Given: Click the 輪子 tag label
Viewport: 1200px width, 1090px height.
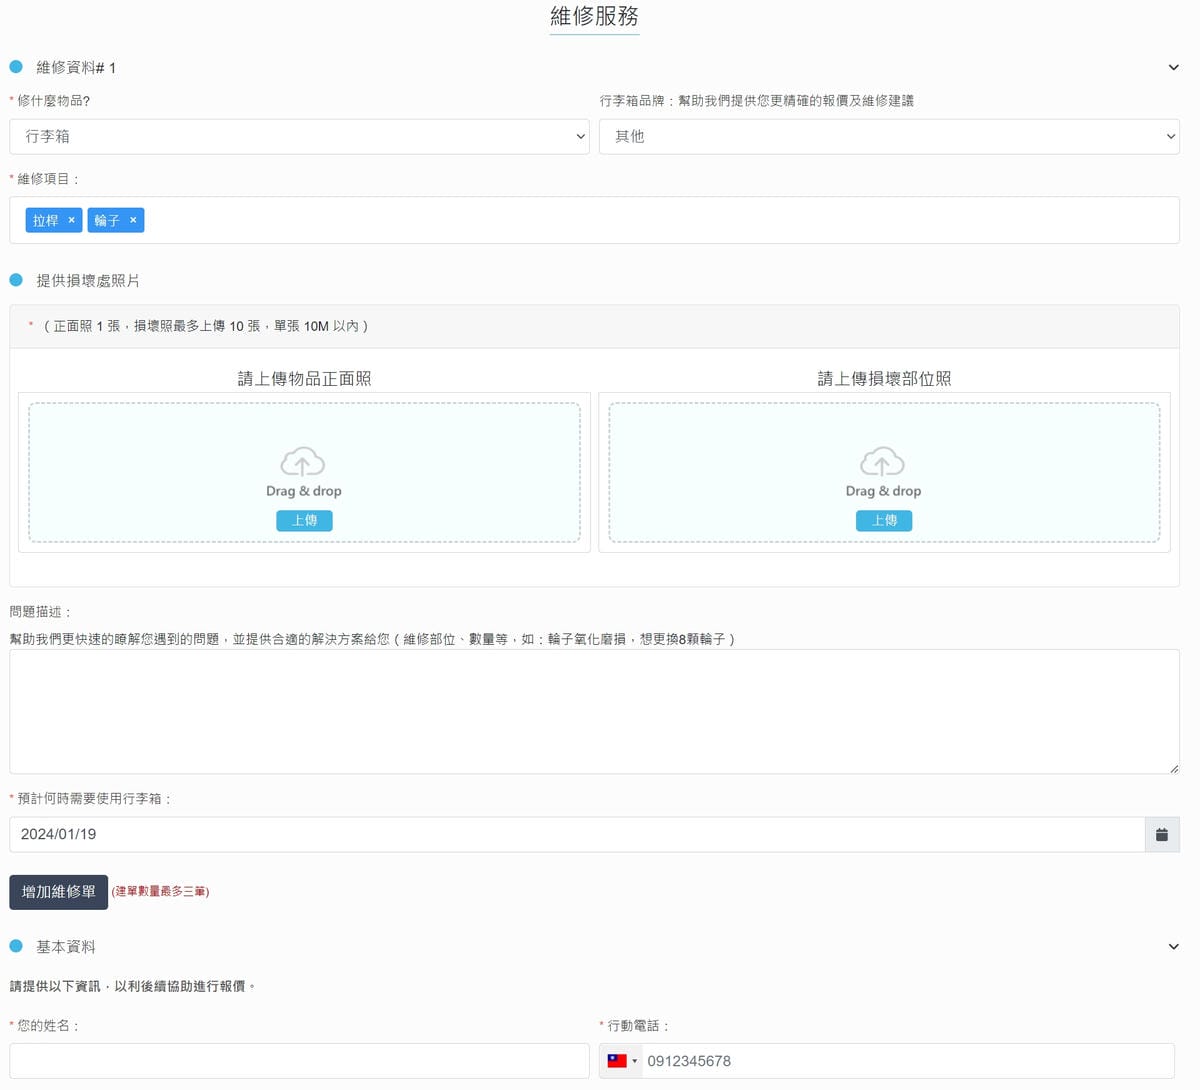Looking at the screenshot, I should pyautogui.click(x=107, y=220).
